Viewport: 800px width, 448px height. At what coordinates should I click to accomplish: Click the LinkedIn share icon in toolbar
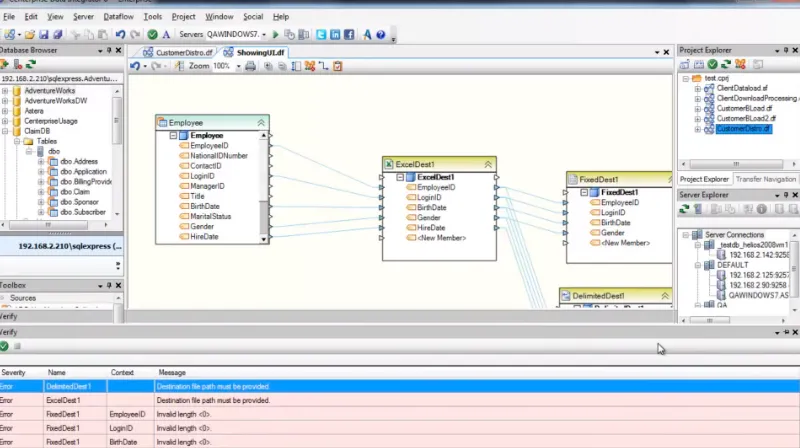tap(335, 35)
